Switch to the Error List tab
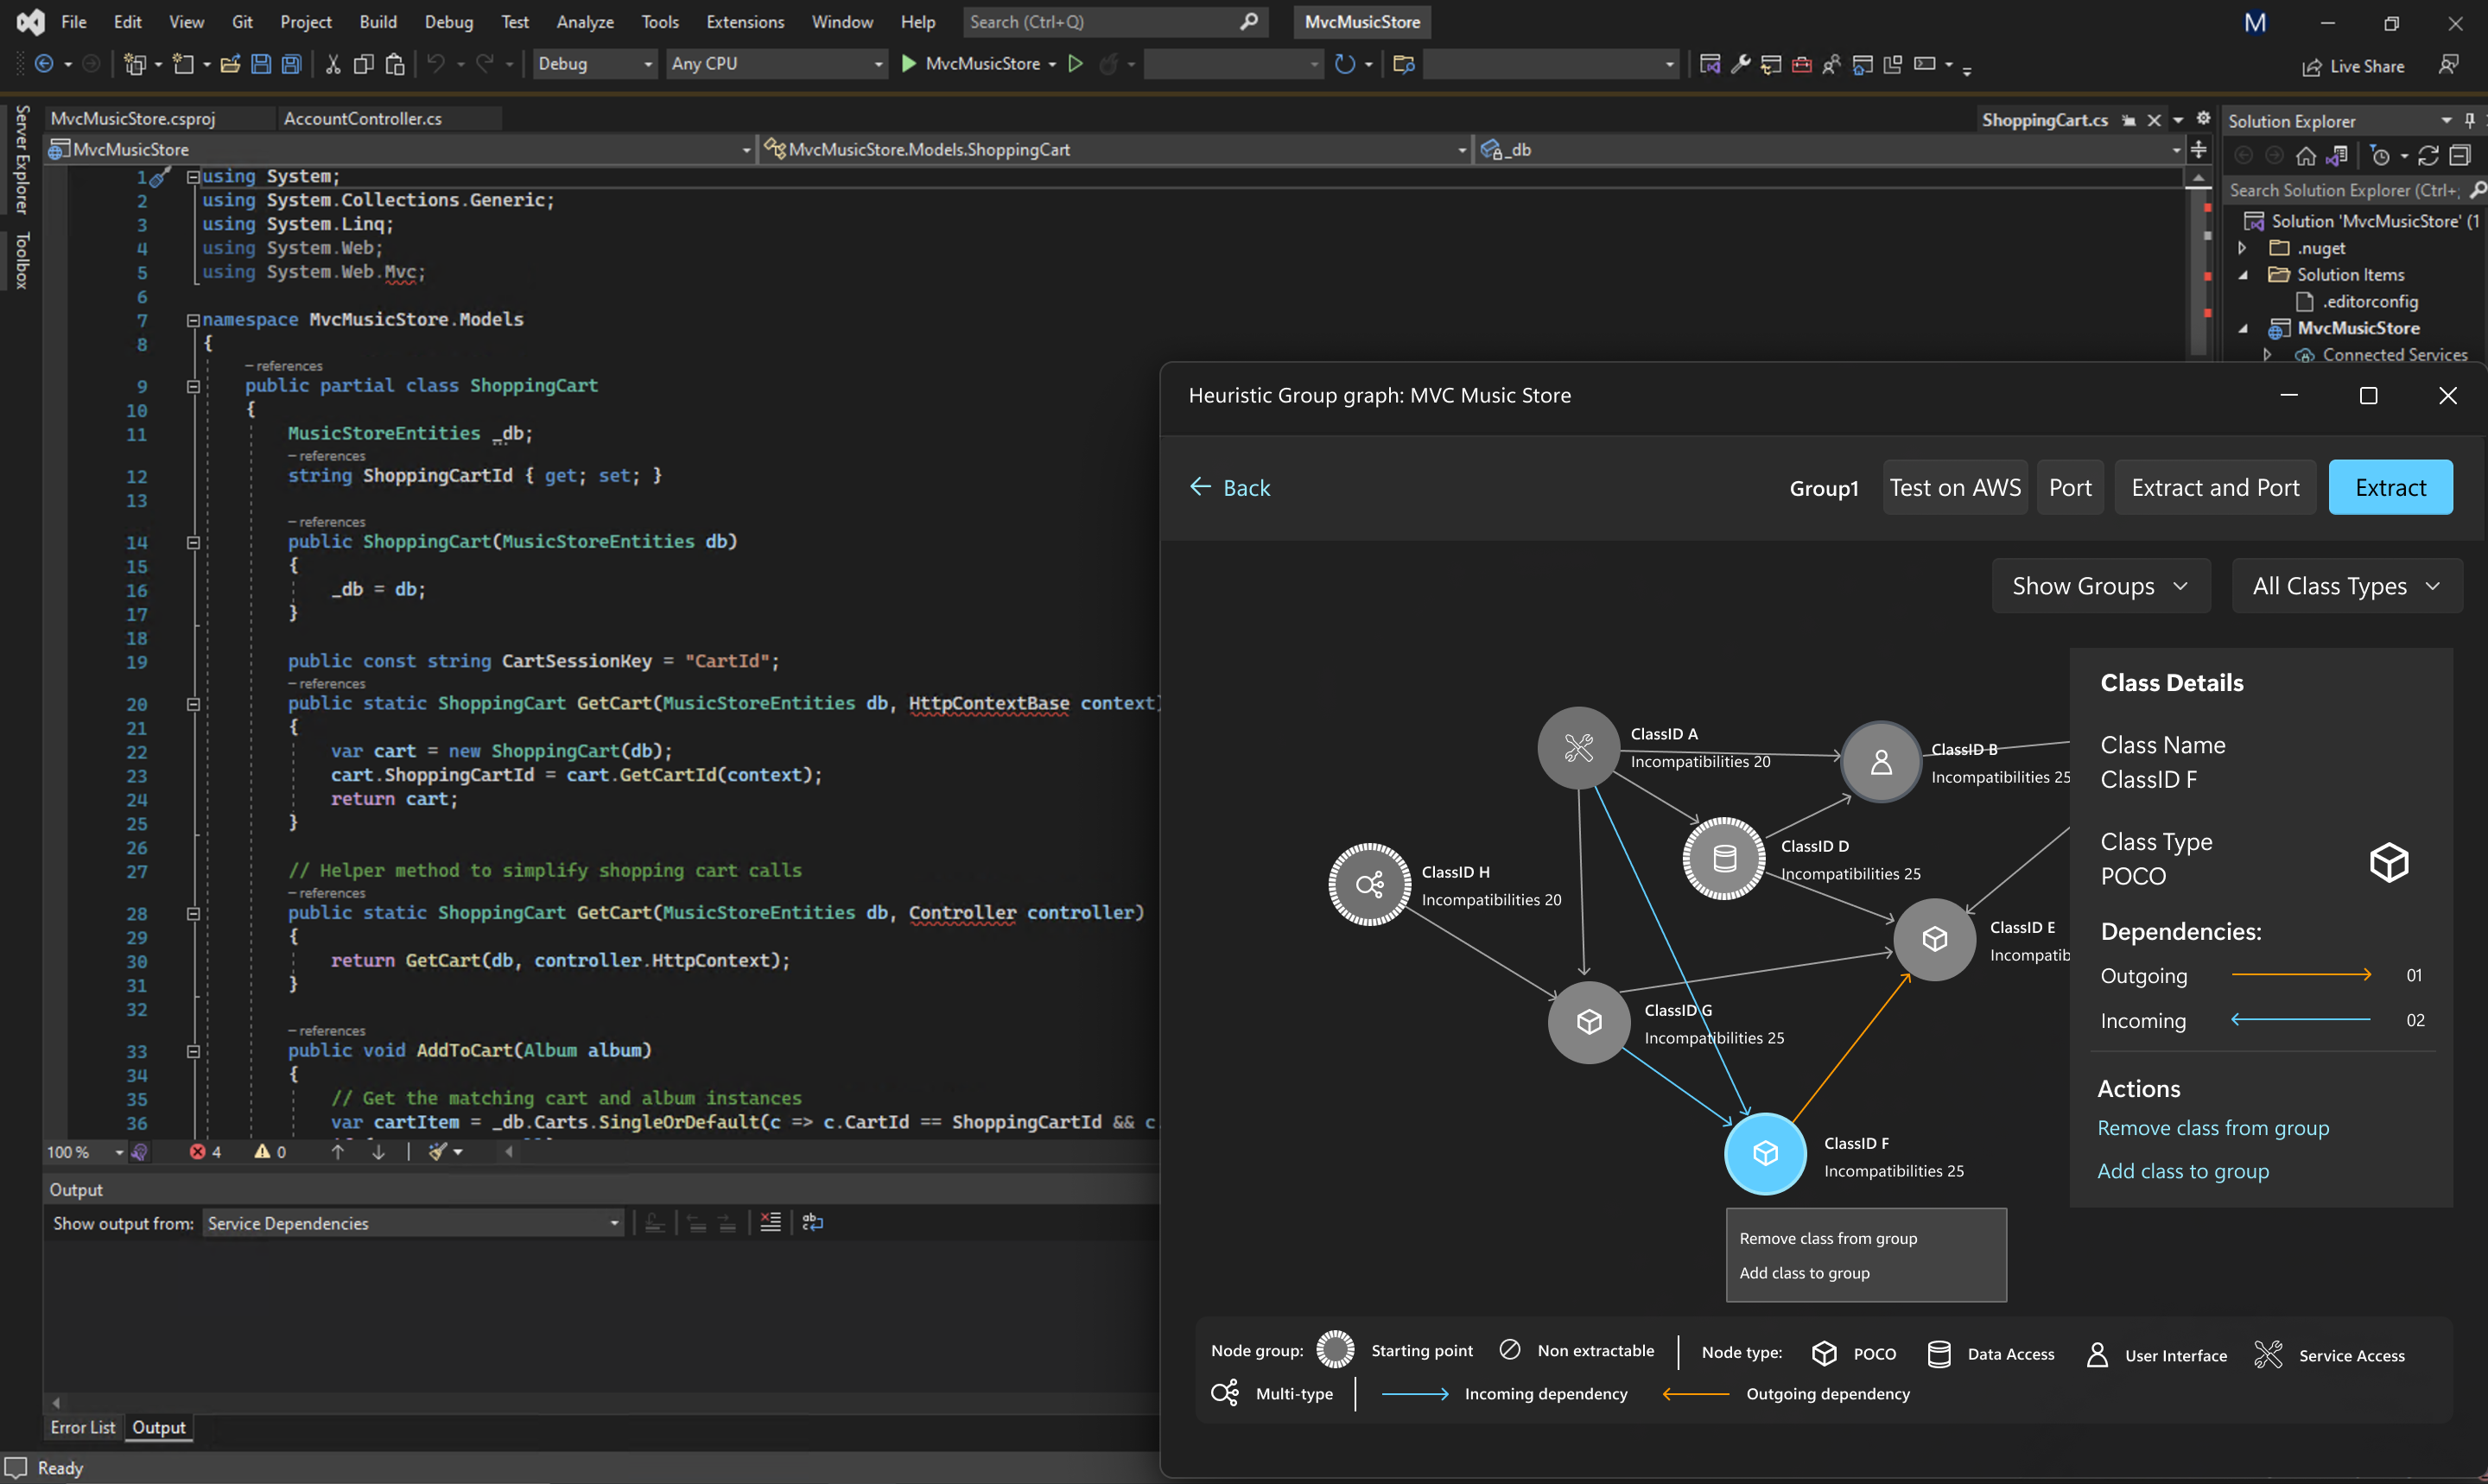Image resolution: width=2488 pixels, height=1484 pixels. (x=82, y=1427)
